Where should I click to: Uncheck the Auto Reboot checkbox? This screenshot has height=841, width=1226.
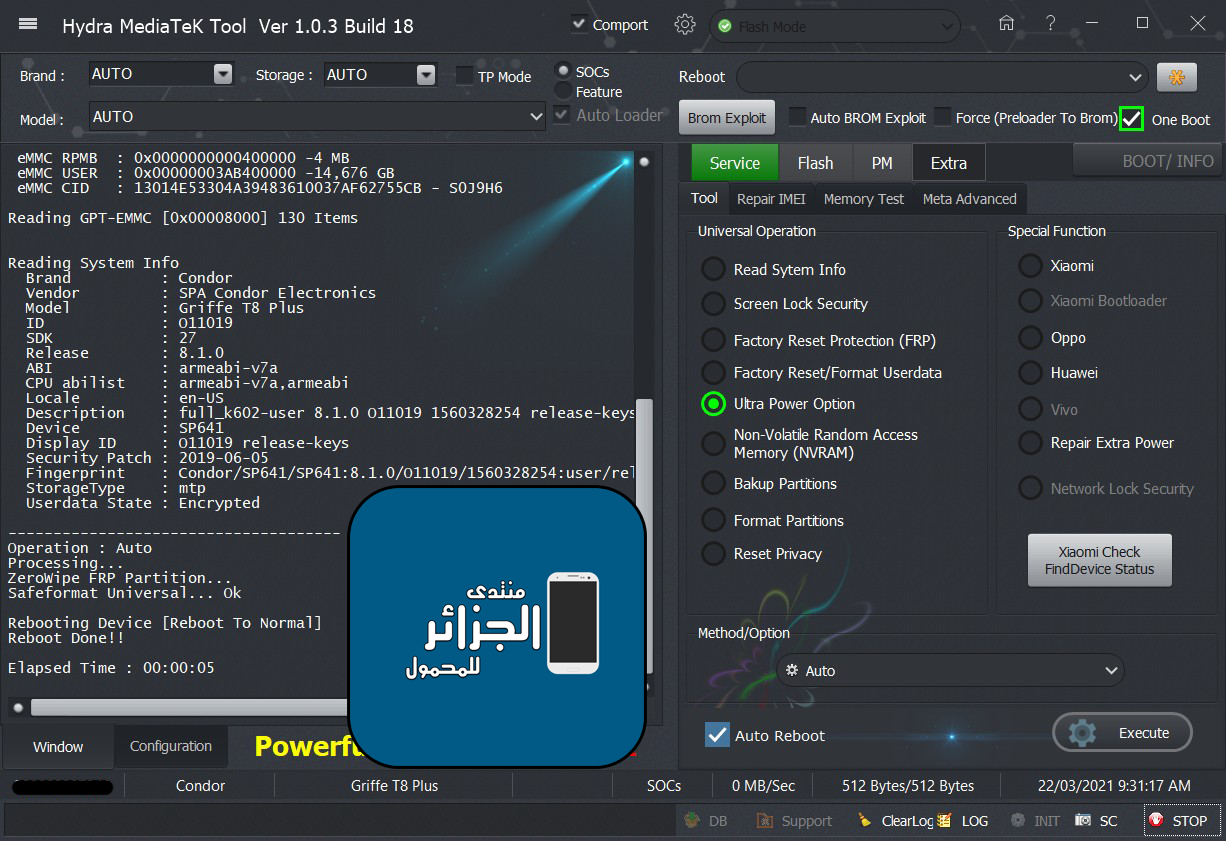[717, 735]
